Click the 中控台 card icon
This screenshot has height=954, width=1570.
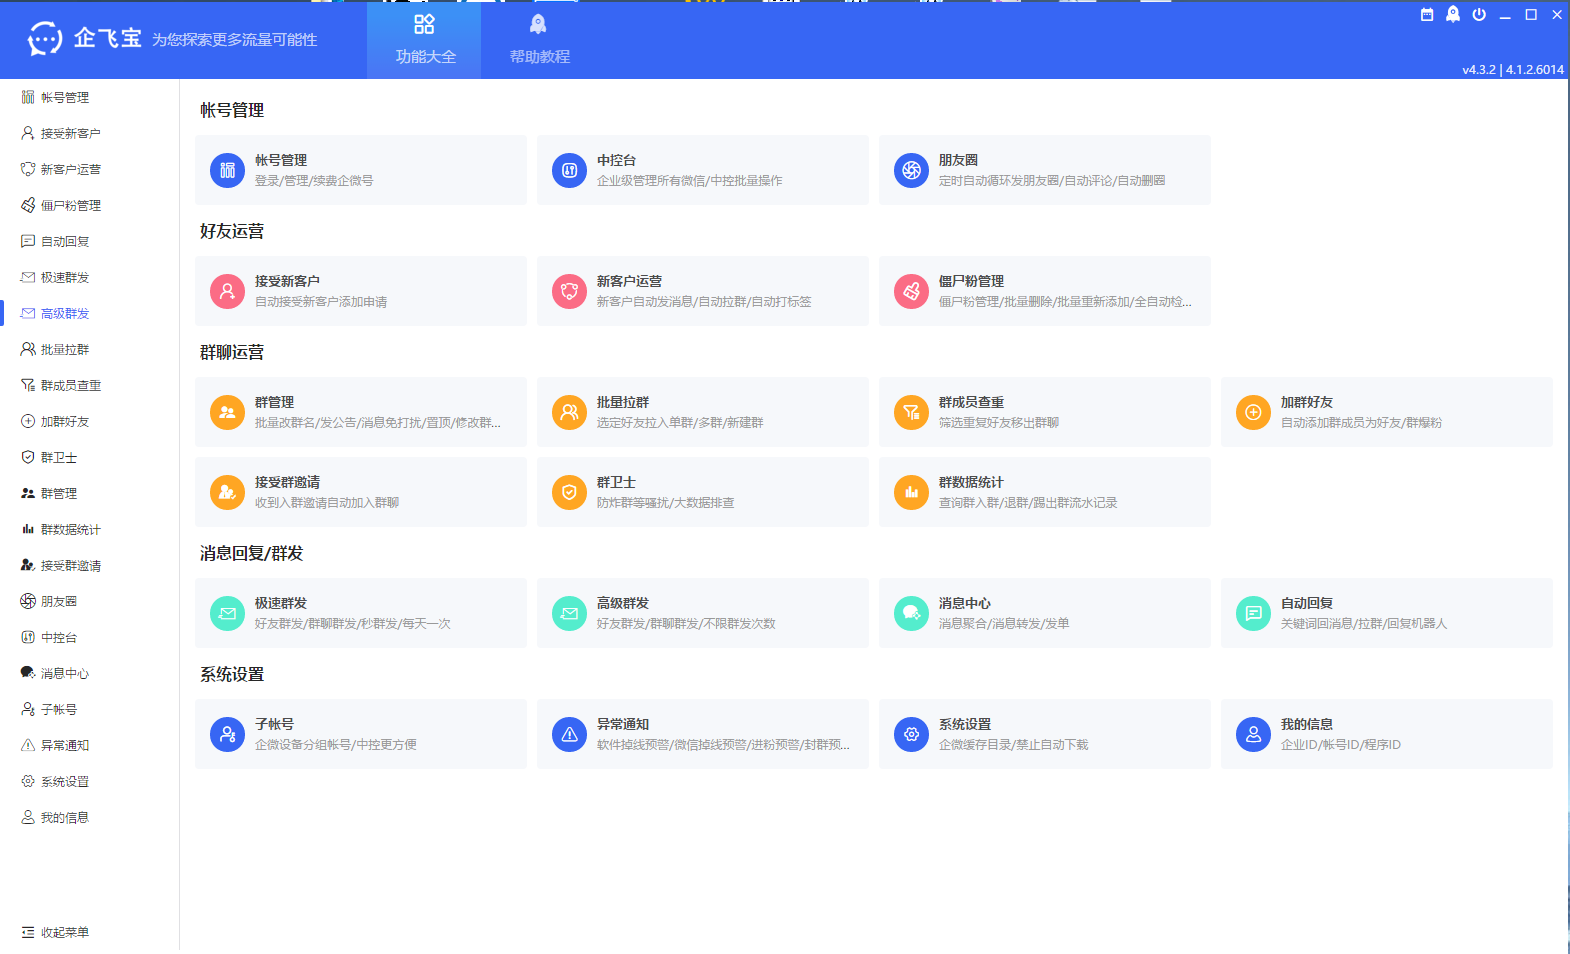click(x=569, y=170)
